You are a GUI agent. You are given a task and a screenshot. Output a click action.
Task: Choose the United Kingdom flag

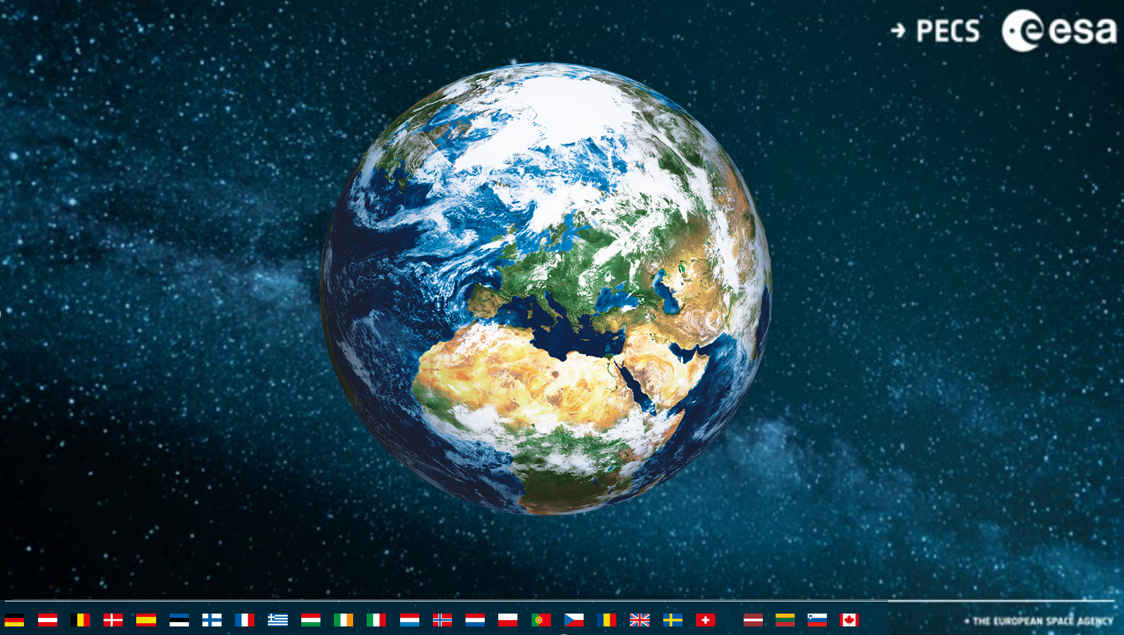tap(640, 620)
